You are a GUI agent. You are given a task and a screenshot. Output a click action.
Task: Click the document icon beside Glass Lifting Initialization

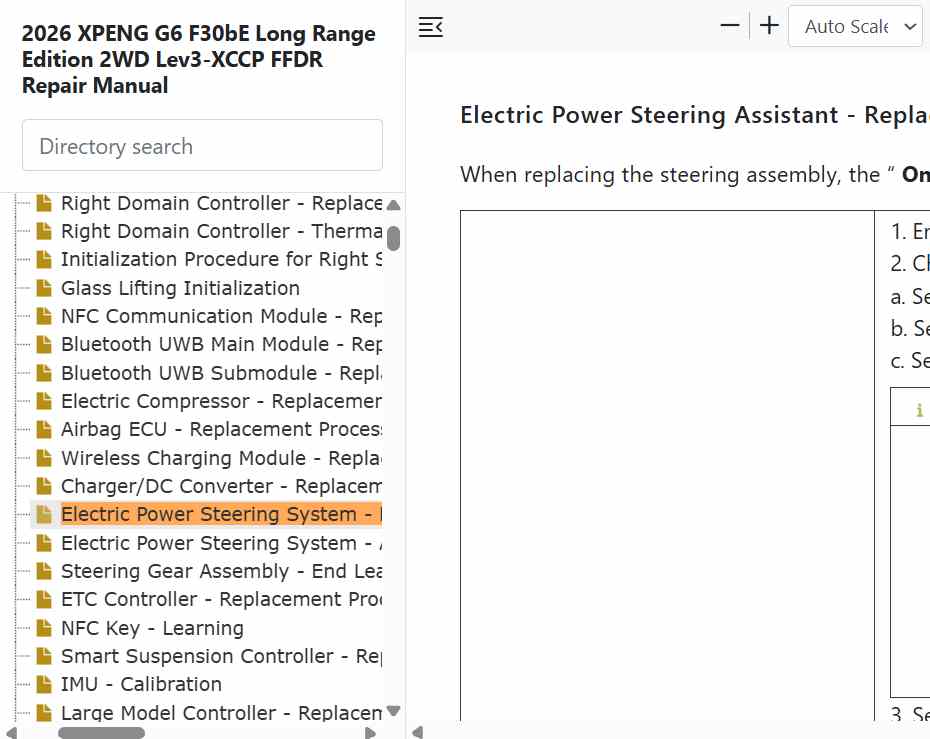[44, 288]
